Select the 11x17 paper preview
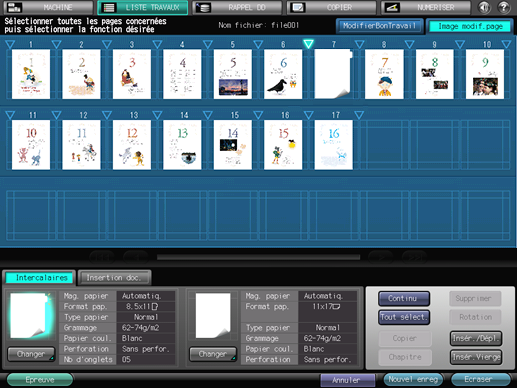The width and height of the screenshot is (517, 388). [213, 316]
